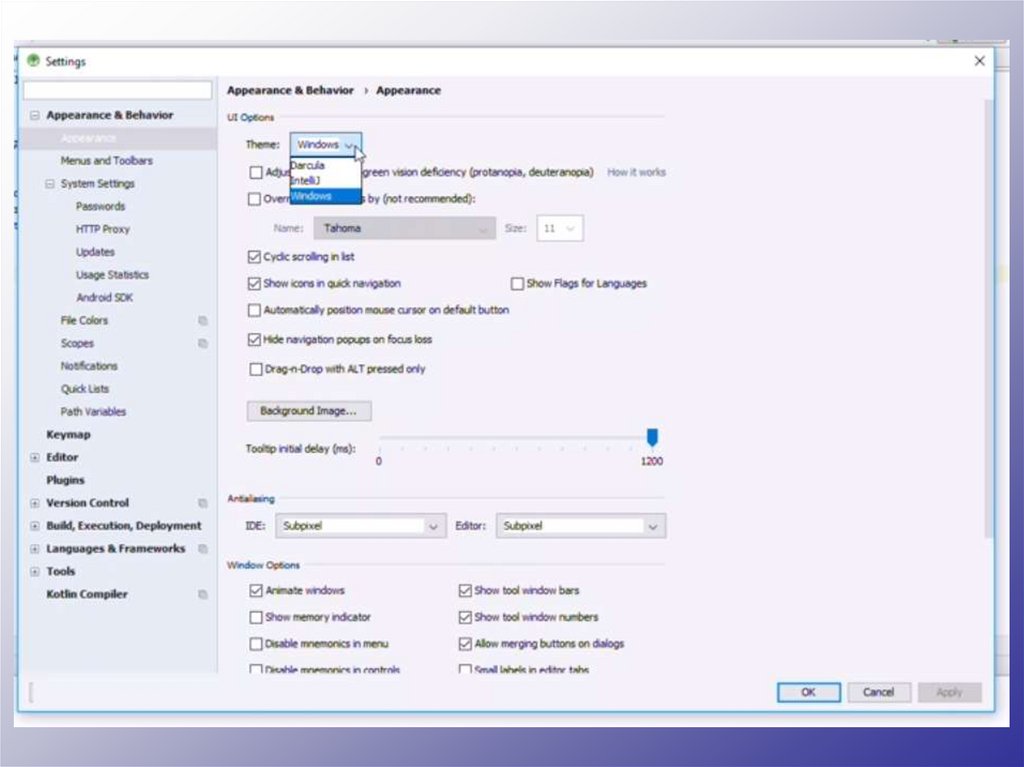Enable Automatically position mouse cursor on default button

tap(254, 310)
